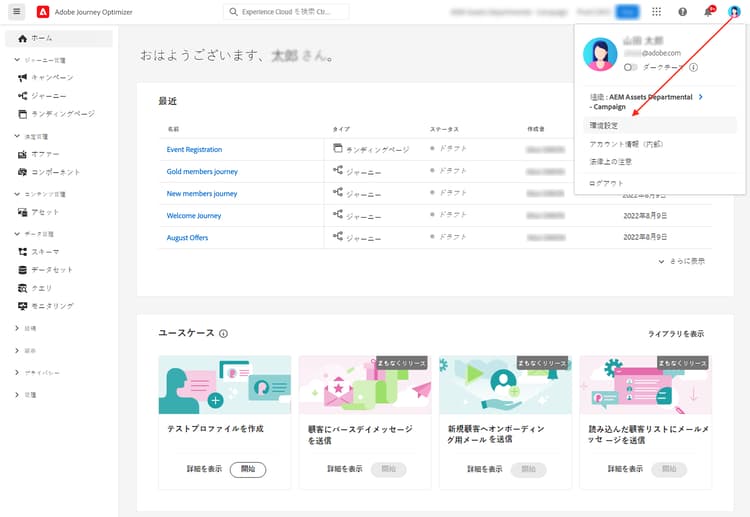Image resolution: width=750 pixels, height=517 pixels.
Task: Select 環境設定 in the profile menu
Action: pyautogui.click(x=660, y=125)
